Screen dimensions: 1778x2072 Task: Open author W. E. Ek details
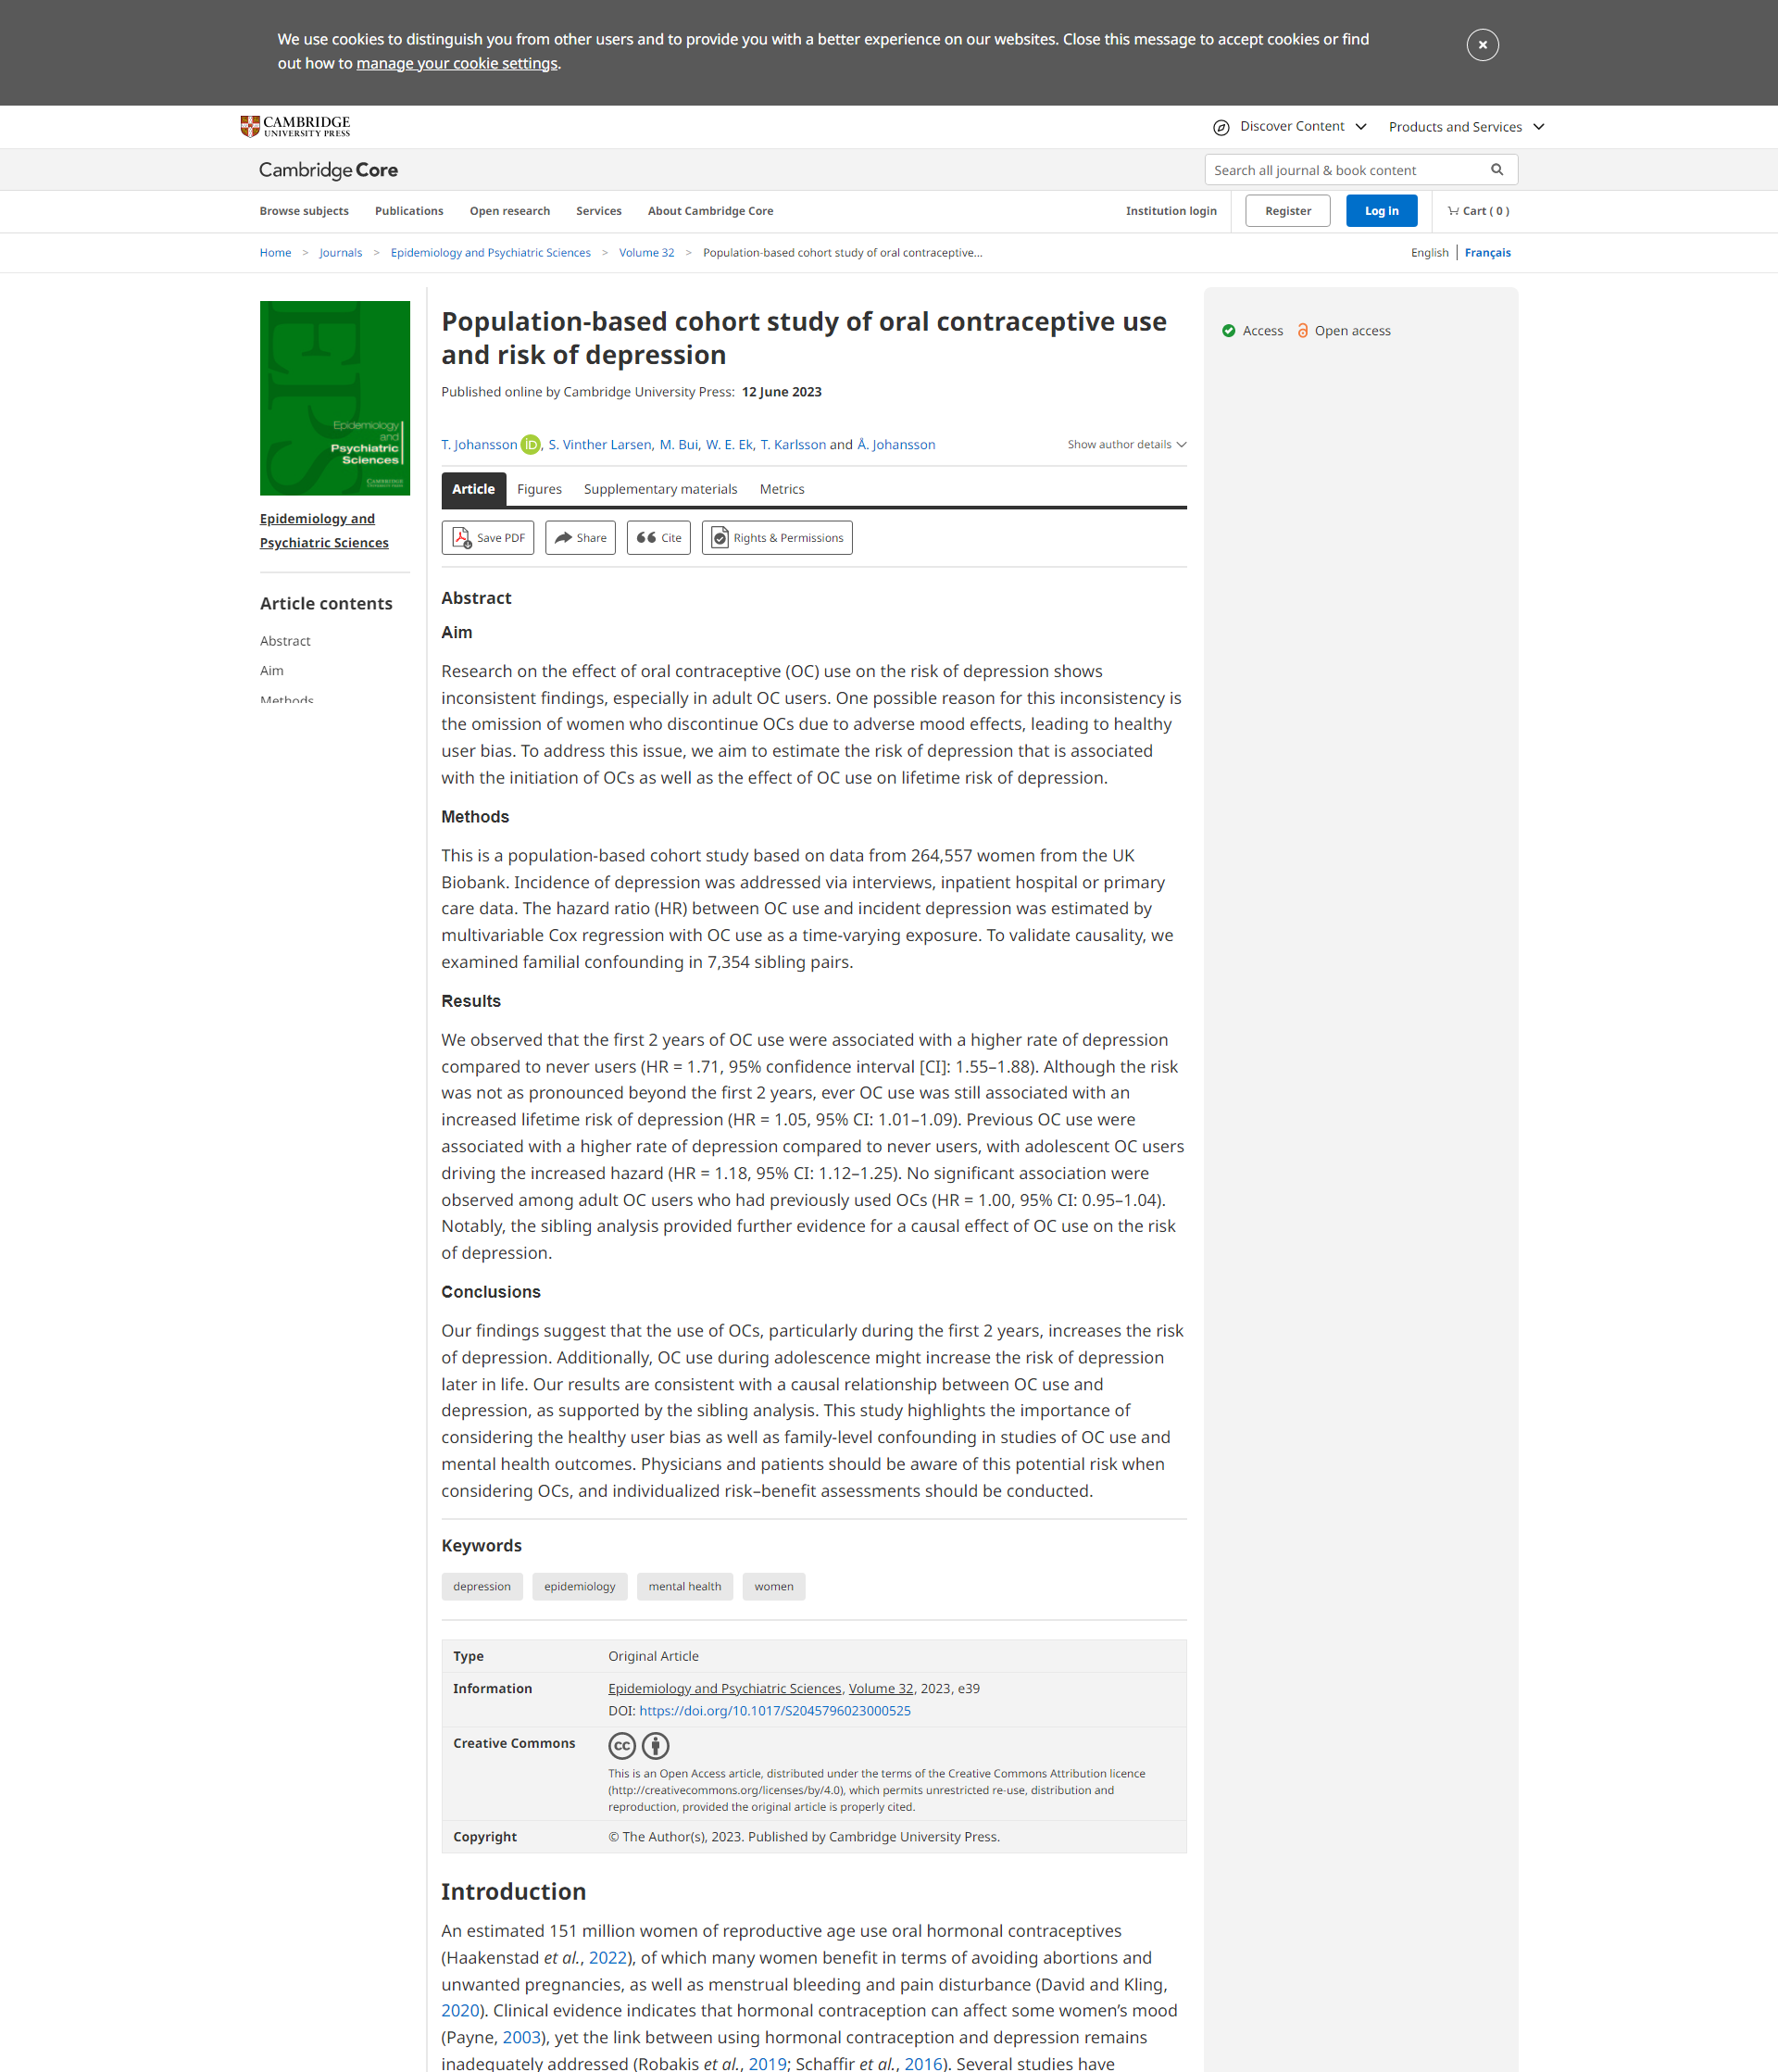click(x=728, y=445)
